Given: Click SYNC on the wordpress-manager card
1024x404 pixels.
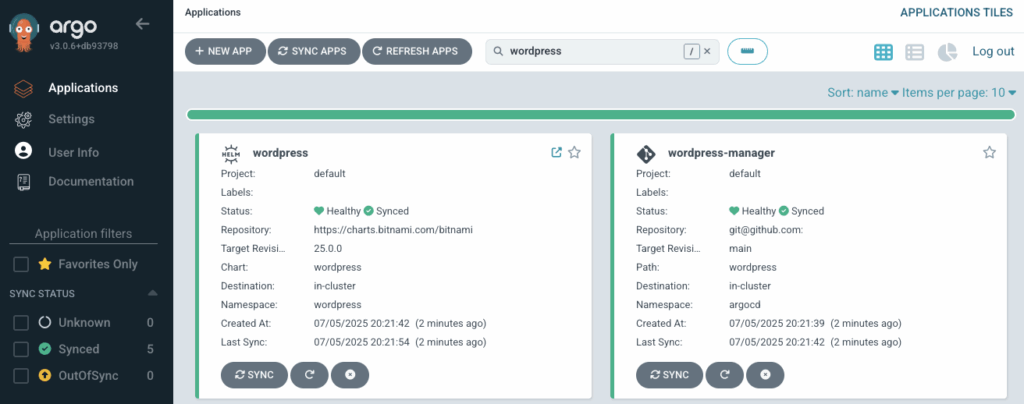Looking at the screenshot, I should tap(669, 375).
